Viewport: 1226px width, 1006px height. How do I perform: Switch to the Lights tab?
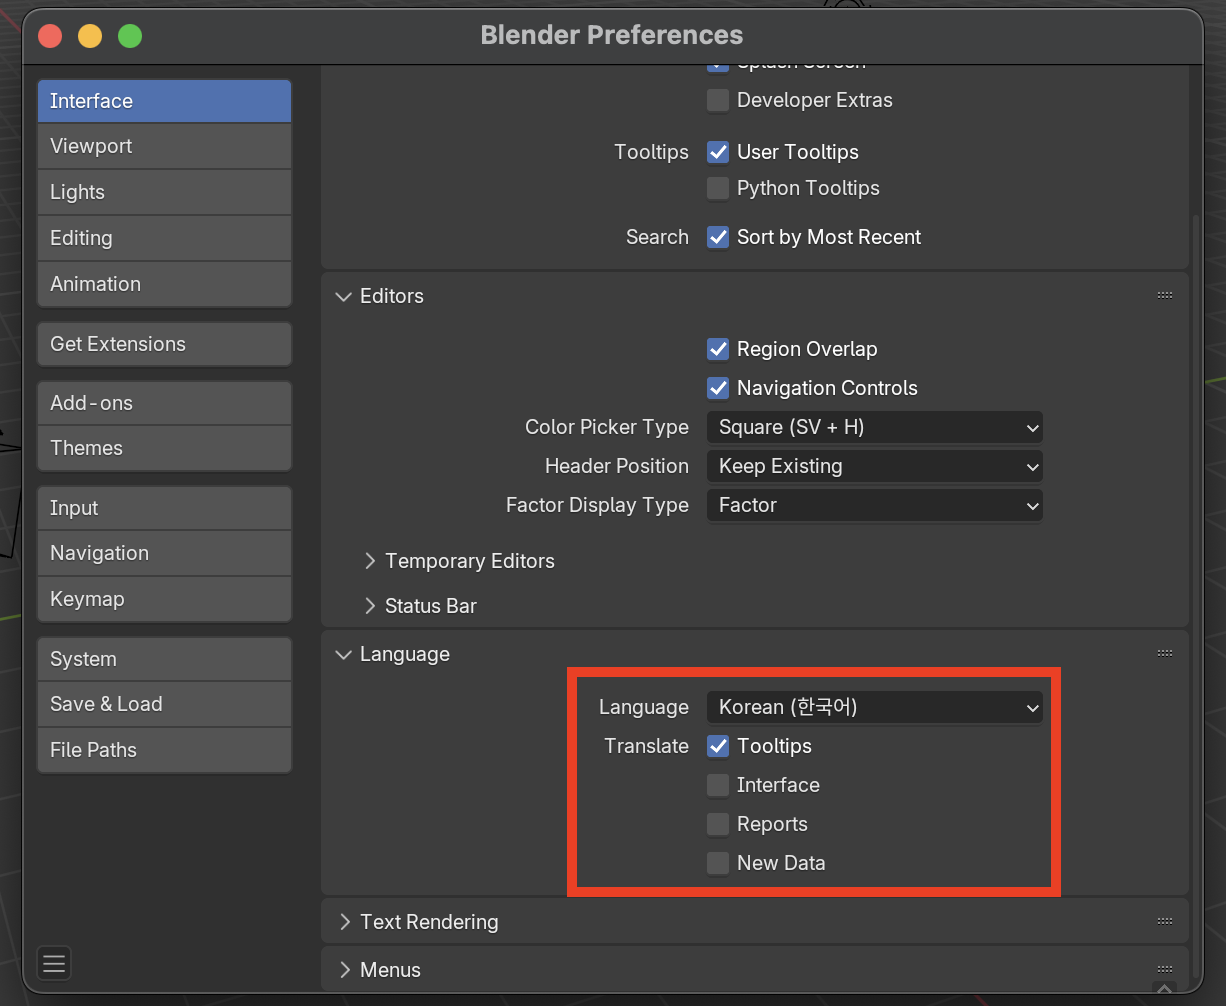[165, 192]
